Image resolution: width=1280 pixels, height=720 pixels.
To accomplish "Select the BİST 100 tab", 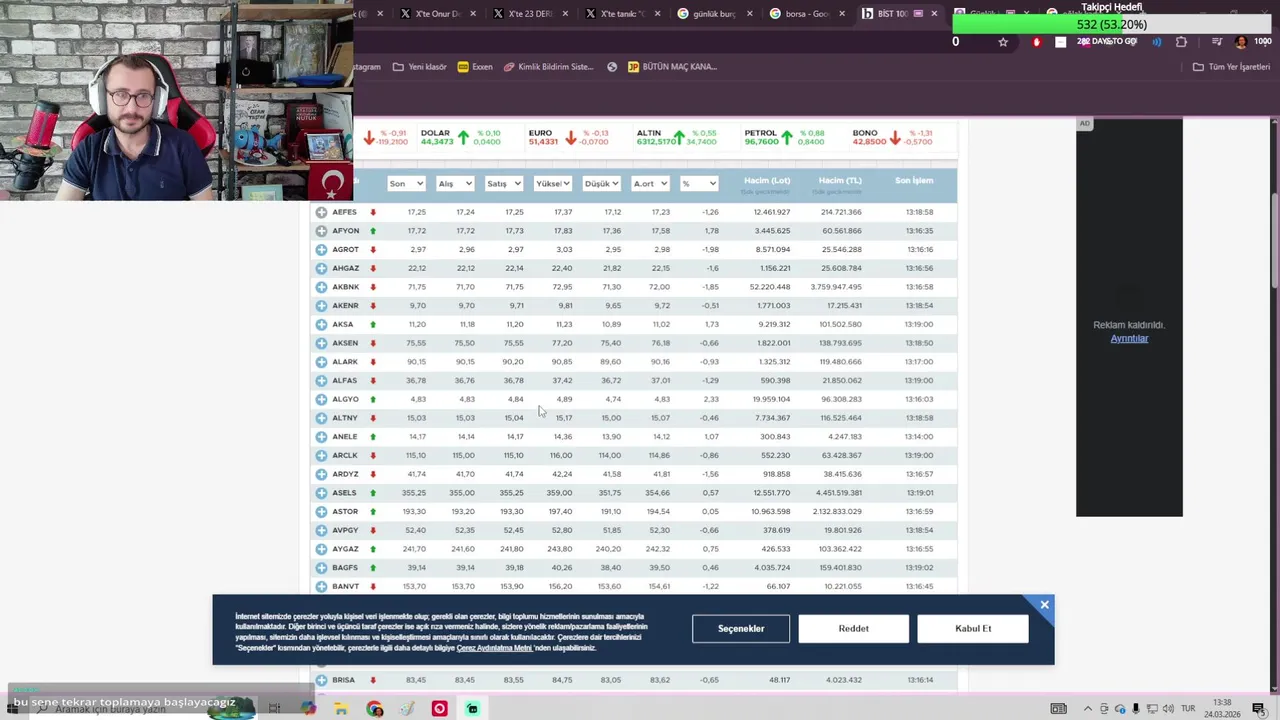I will (x=890, y=14).
